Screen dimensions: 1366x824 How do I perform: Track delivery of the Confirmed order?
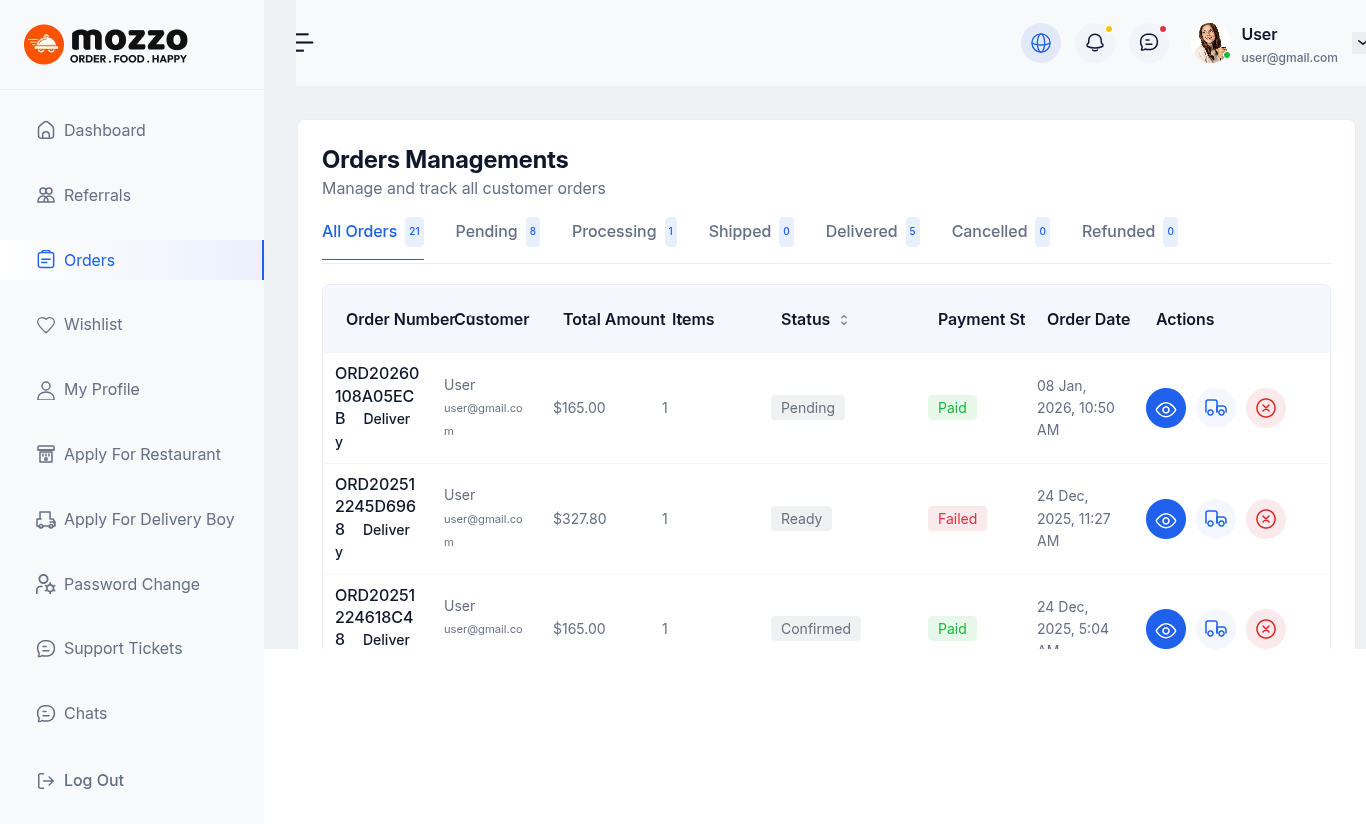coord(1215,629)
